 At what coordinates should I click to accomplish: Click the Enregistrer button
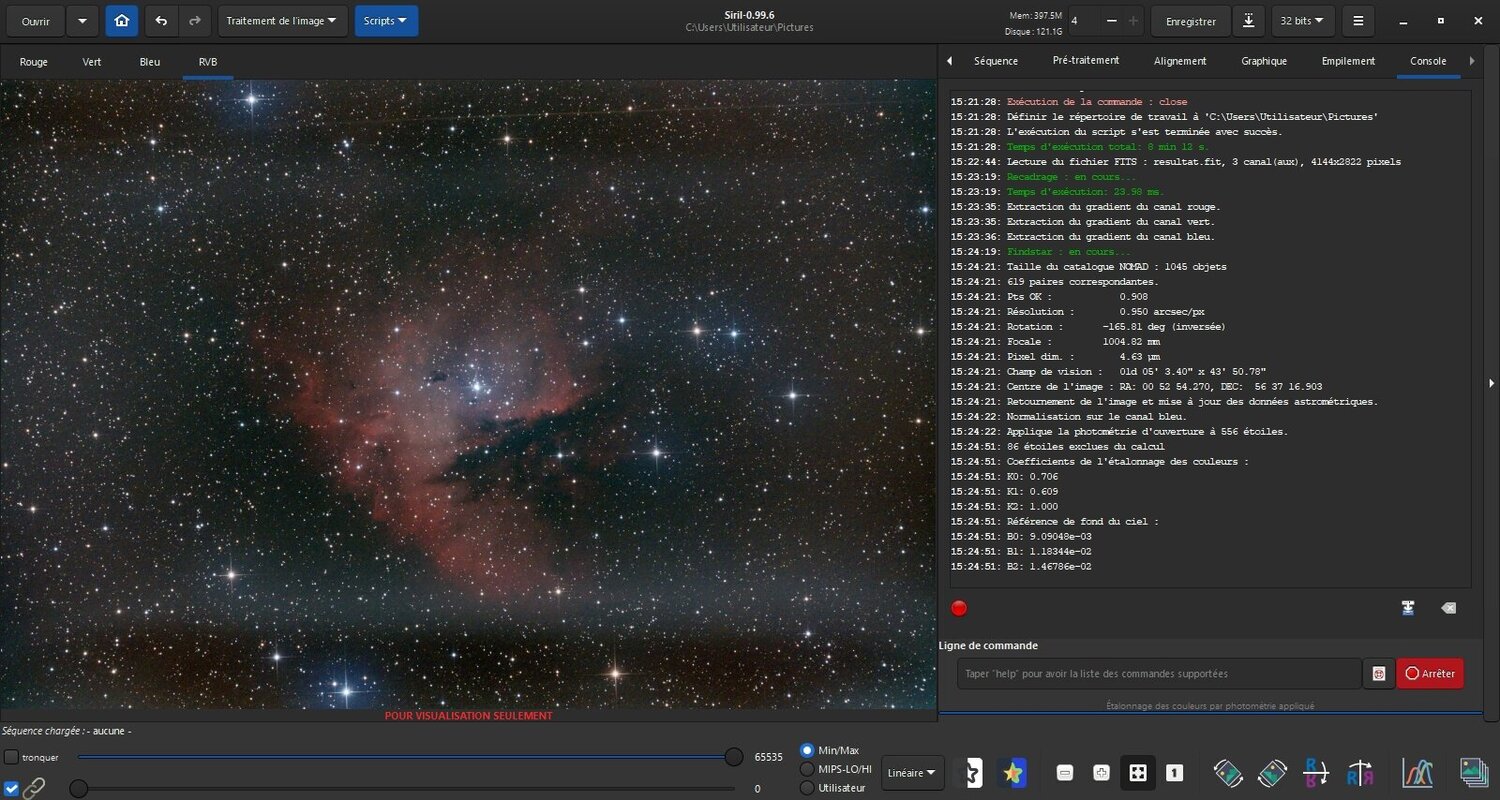(1190, 20)
